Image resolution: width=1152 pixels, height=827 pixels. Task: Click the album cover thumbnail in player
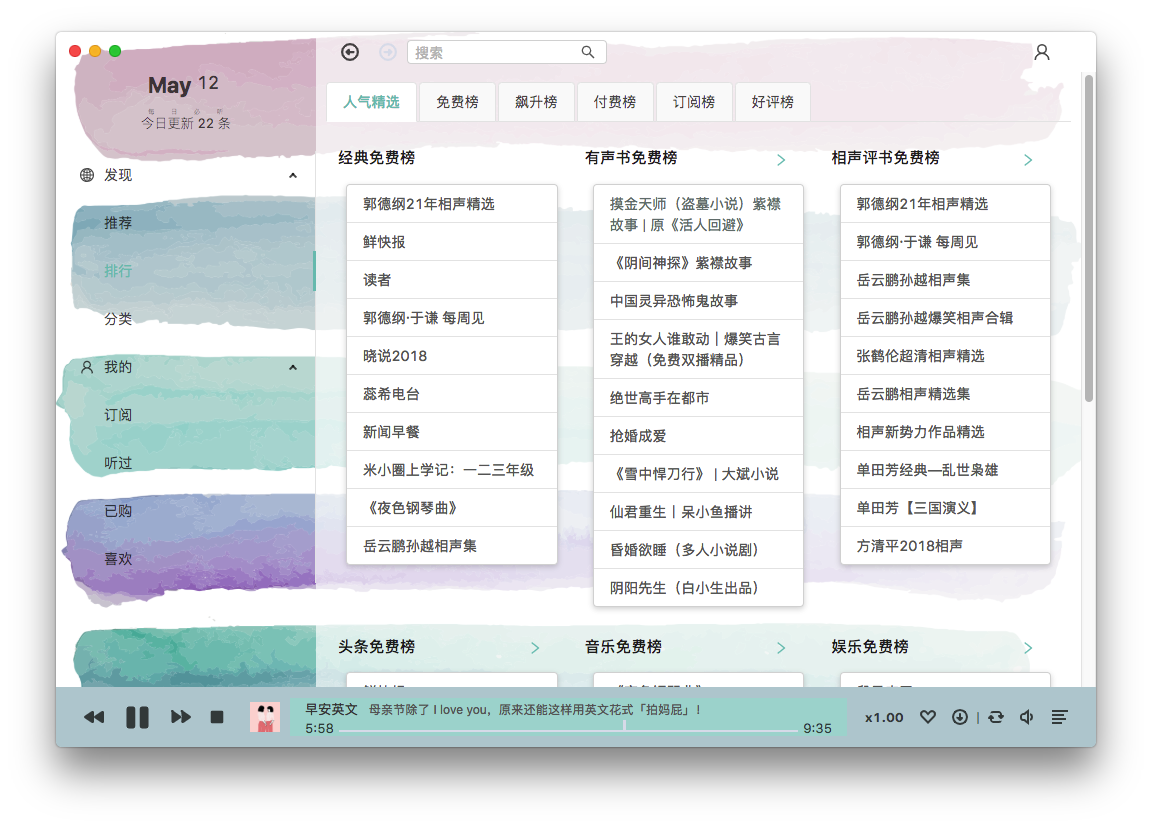coord(265,717)
